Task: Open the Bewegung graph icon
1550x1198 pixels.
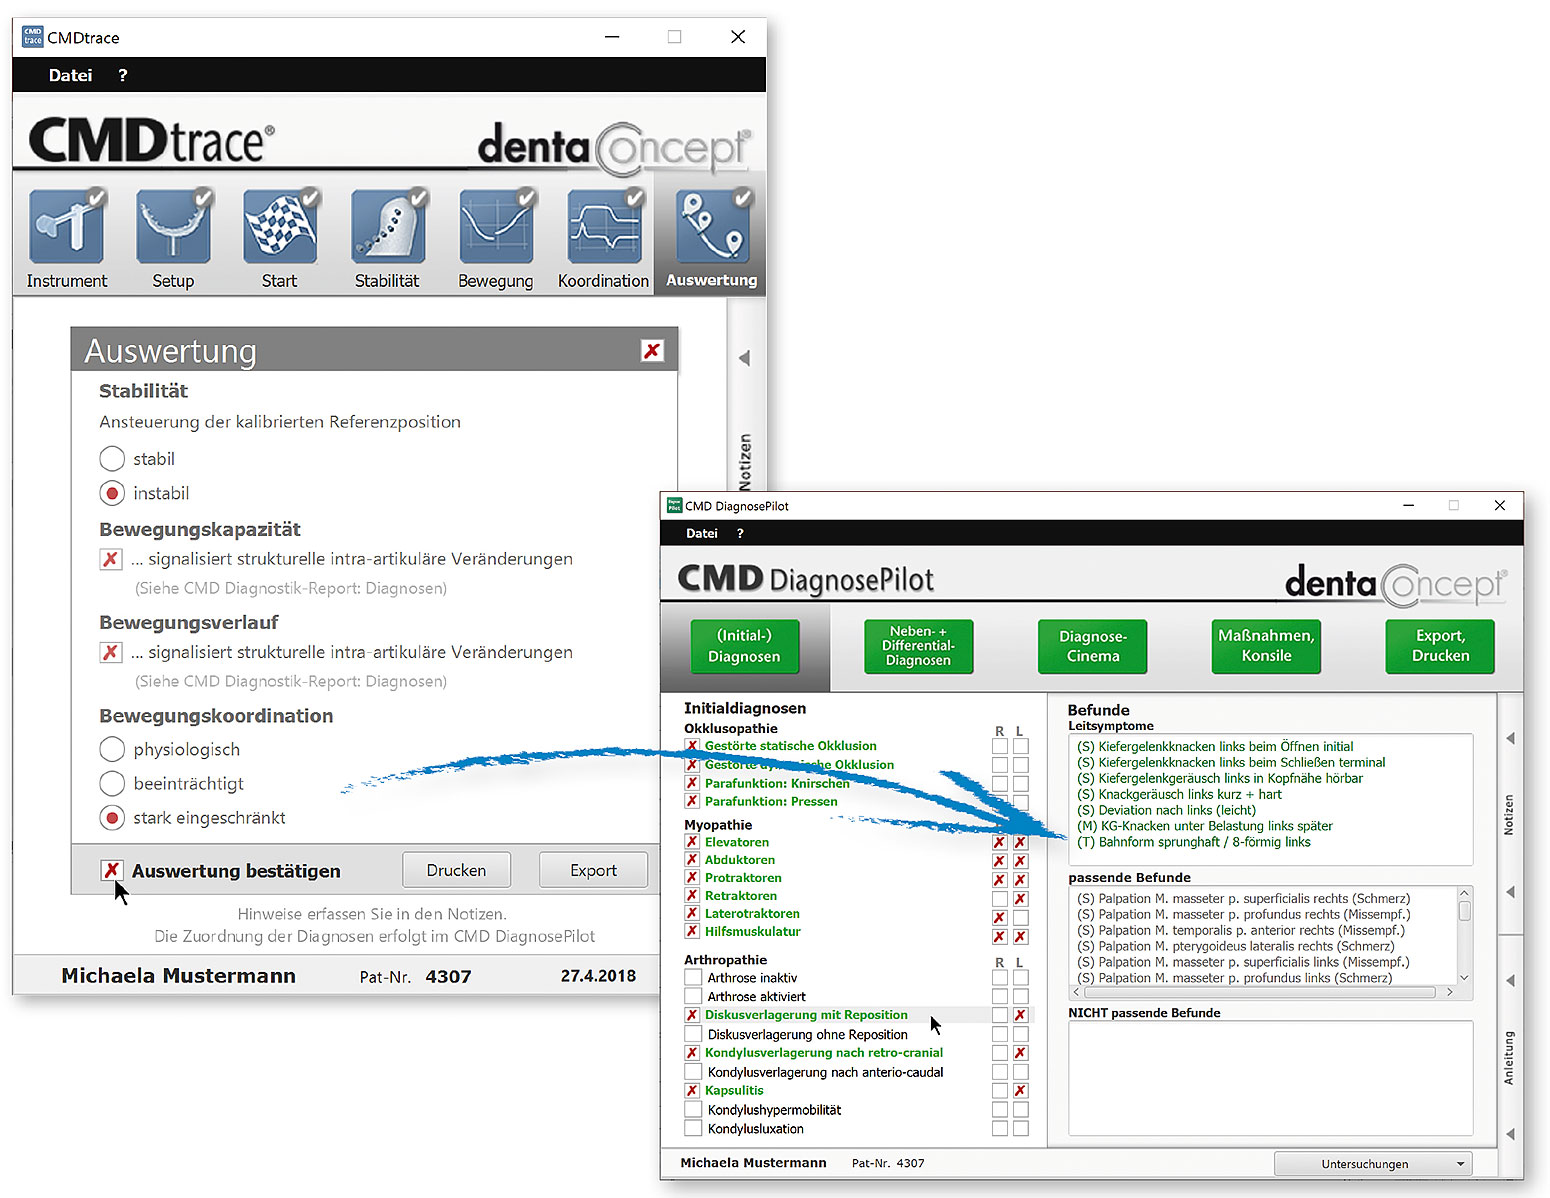Action: point(496,227)
